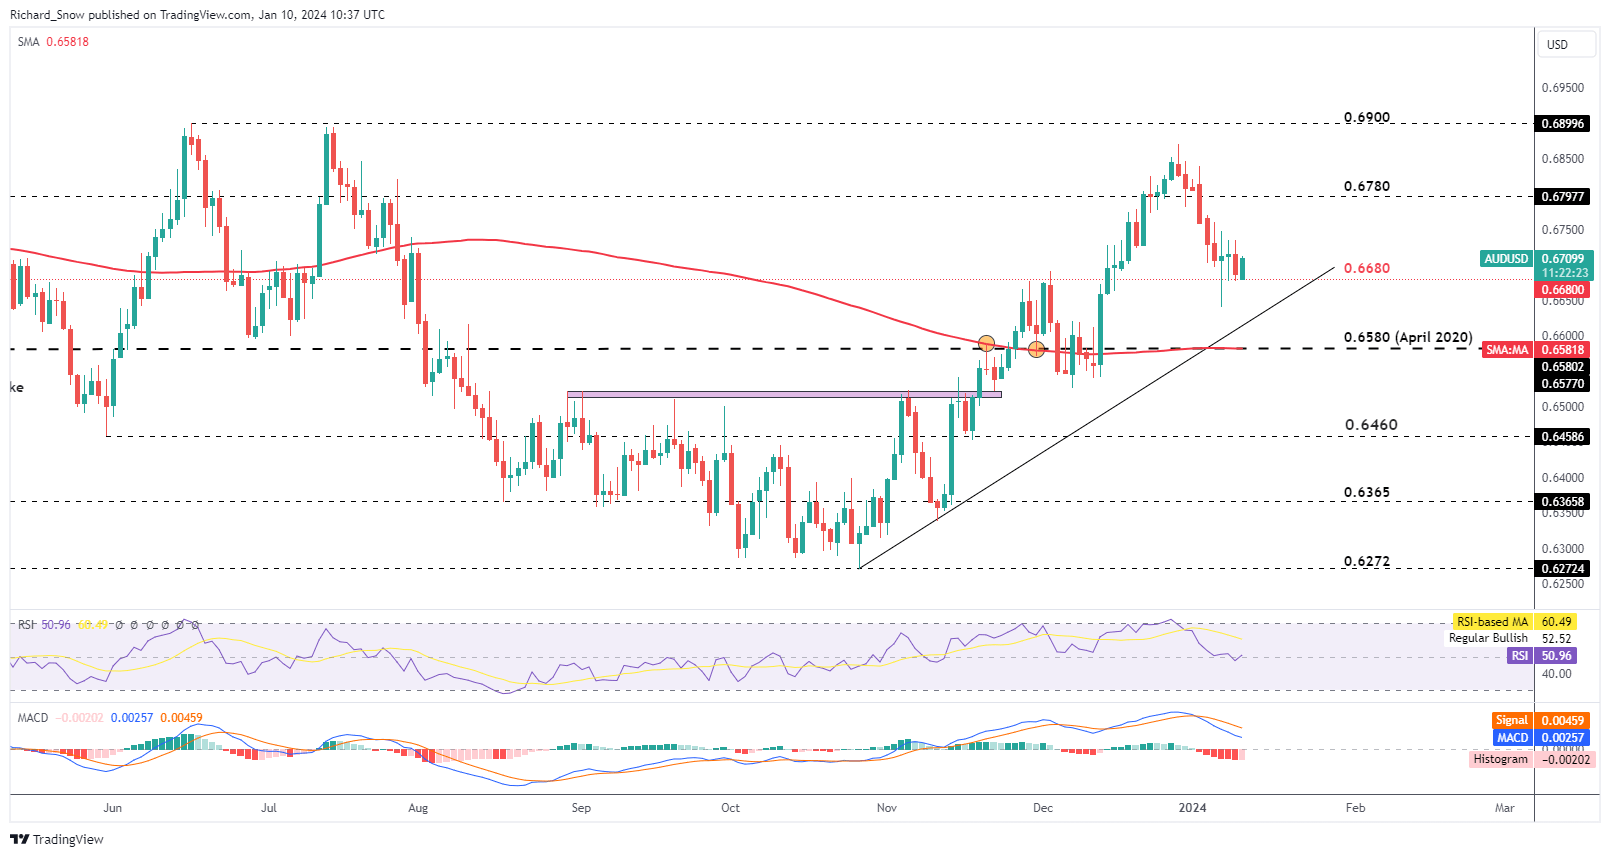This screenshot has width=1610, height=857.
Task: Click the 0.65770 price axis label
Action: click(x=1562, y=383)
